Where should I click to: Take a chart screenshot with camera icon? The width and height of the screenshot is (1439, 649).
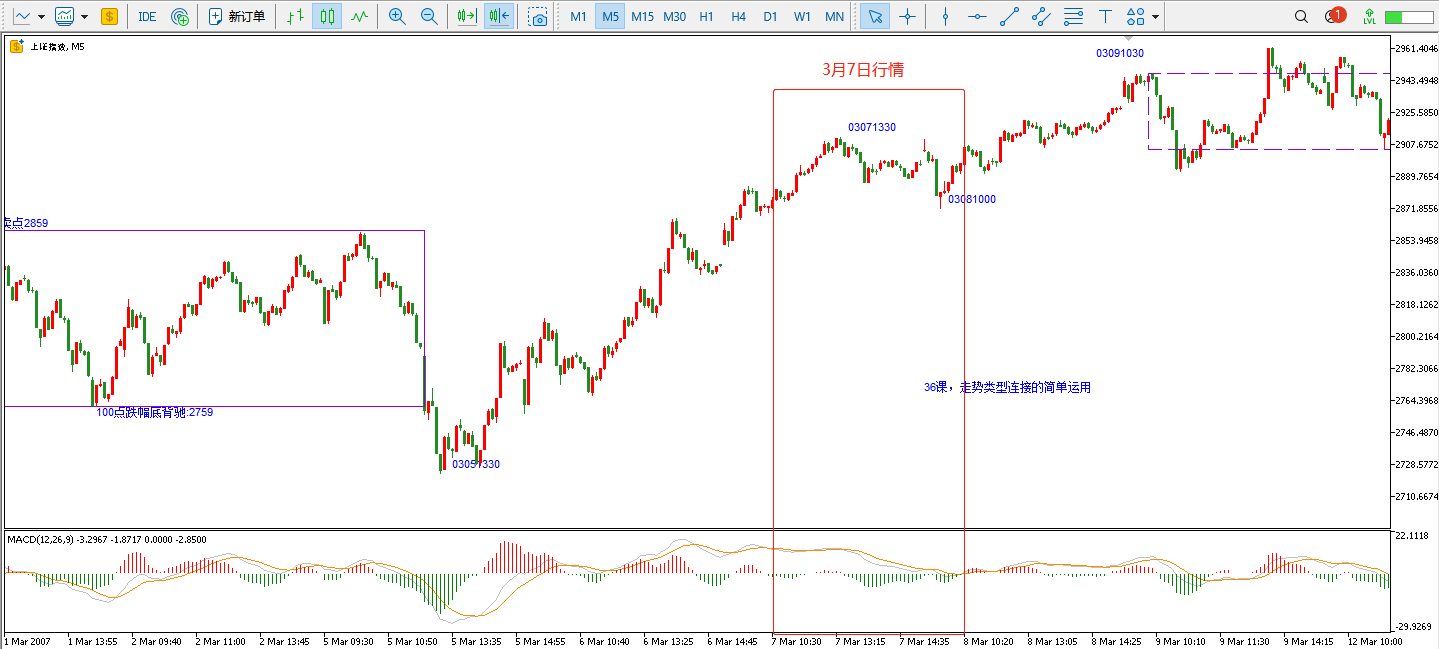coord(538,16)
